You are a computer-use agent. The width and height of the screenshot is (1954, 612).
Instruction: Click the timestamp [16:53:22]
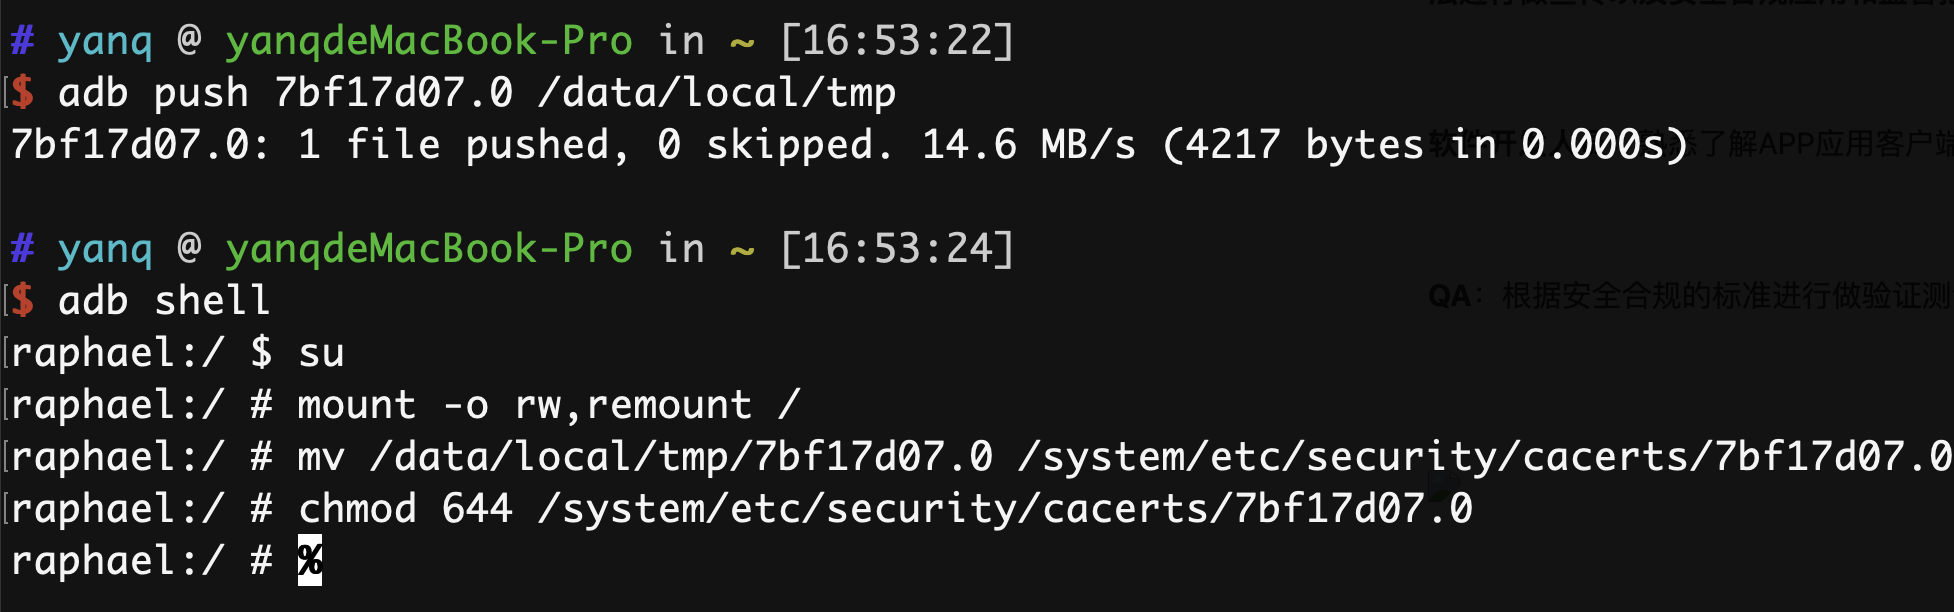click(x=897, y=41)
